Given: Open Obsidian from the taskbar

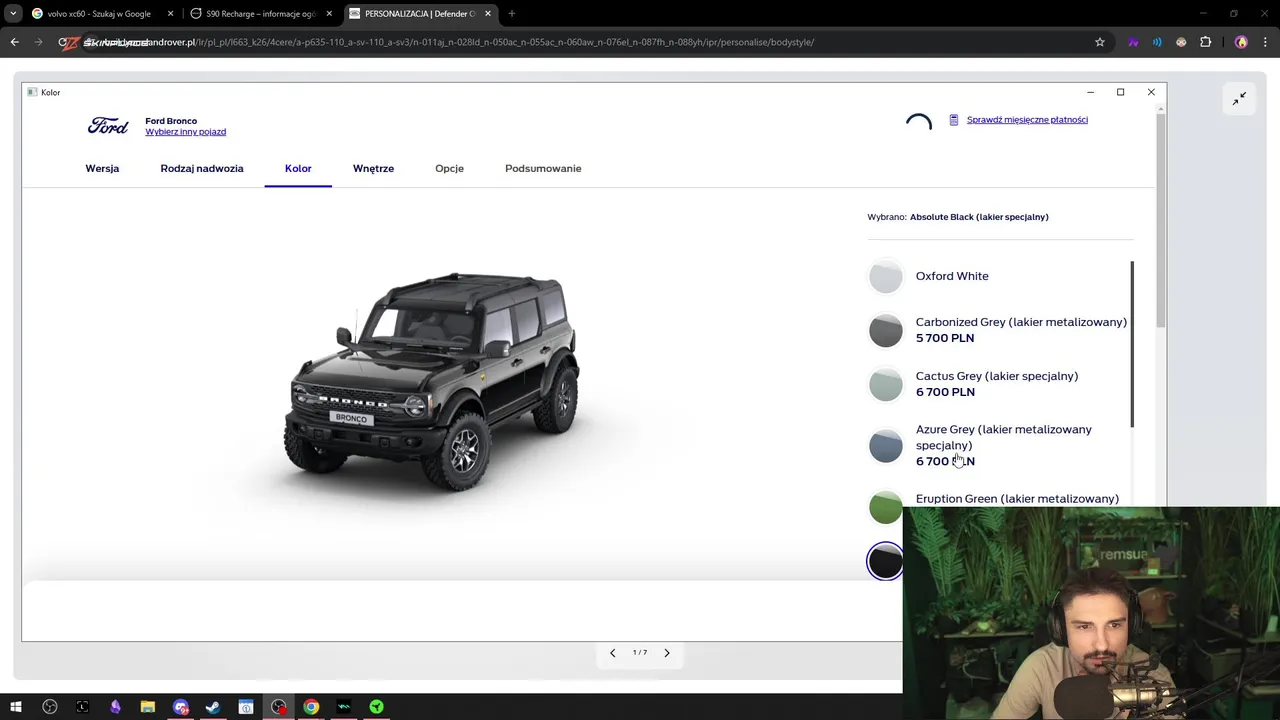Looking at the screenshot, I should pos(115,707).
